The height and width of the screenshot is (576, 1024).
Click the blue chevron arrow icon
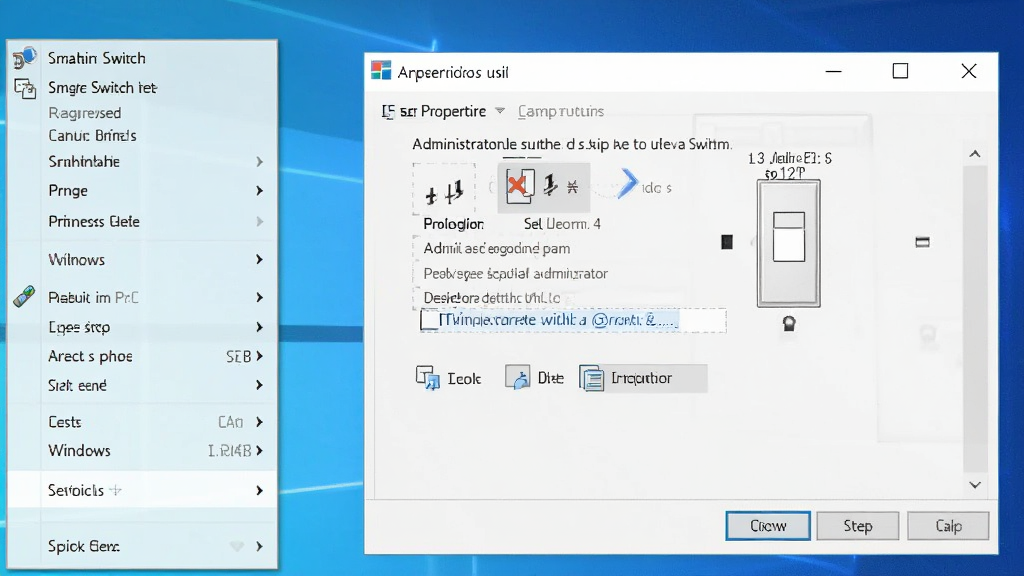[628, 184]
